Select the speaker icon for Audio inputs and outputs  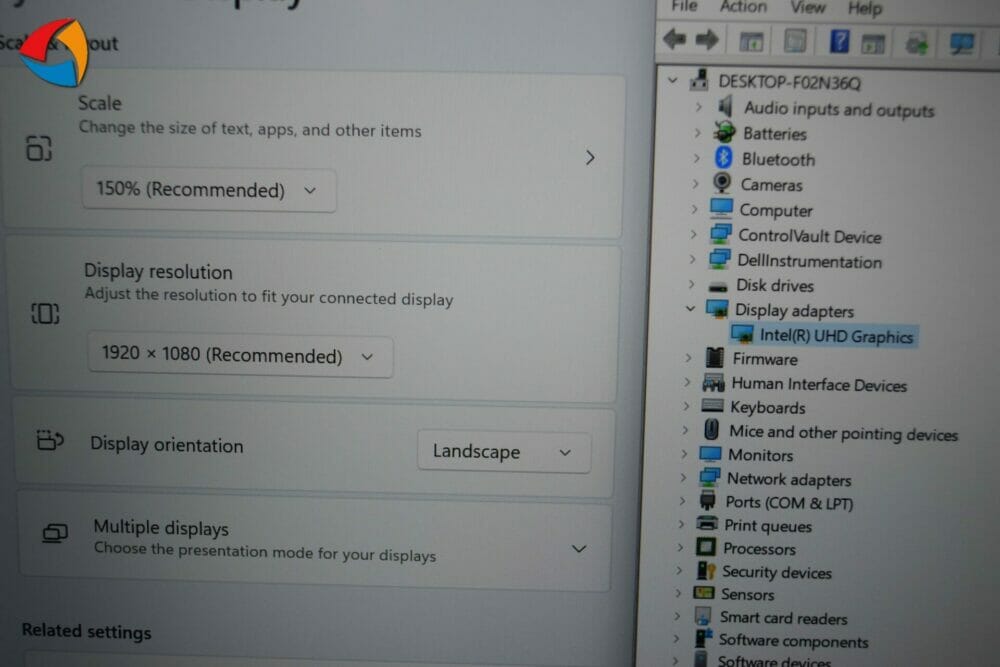coord(725,106)
